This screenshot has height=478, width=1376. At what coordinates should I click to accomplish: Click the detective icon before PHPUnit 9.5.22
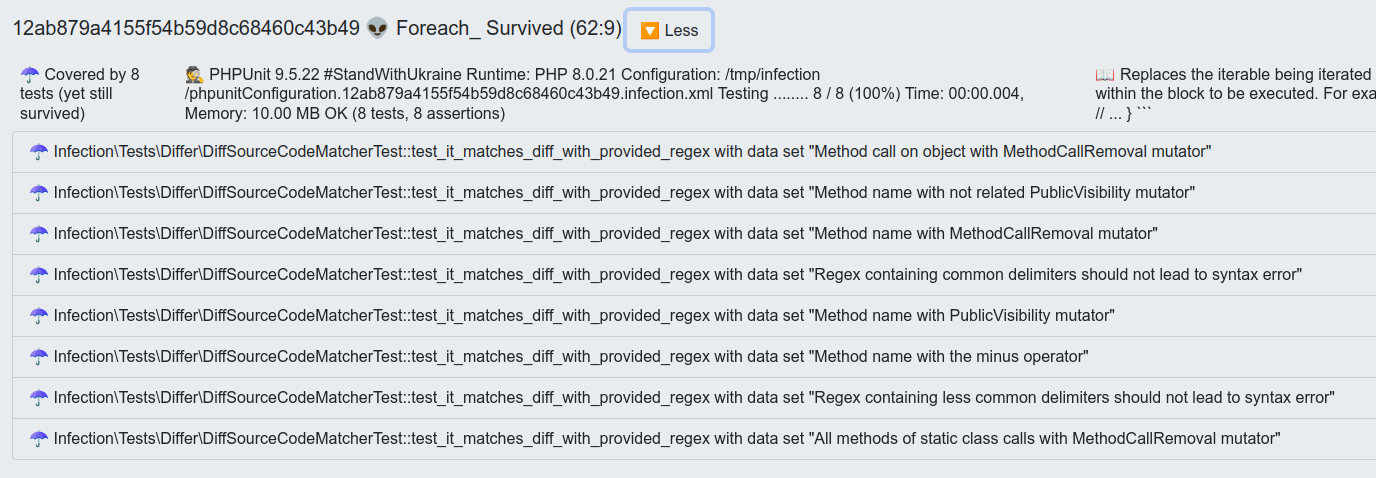click(x=195, y=74)
